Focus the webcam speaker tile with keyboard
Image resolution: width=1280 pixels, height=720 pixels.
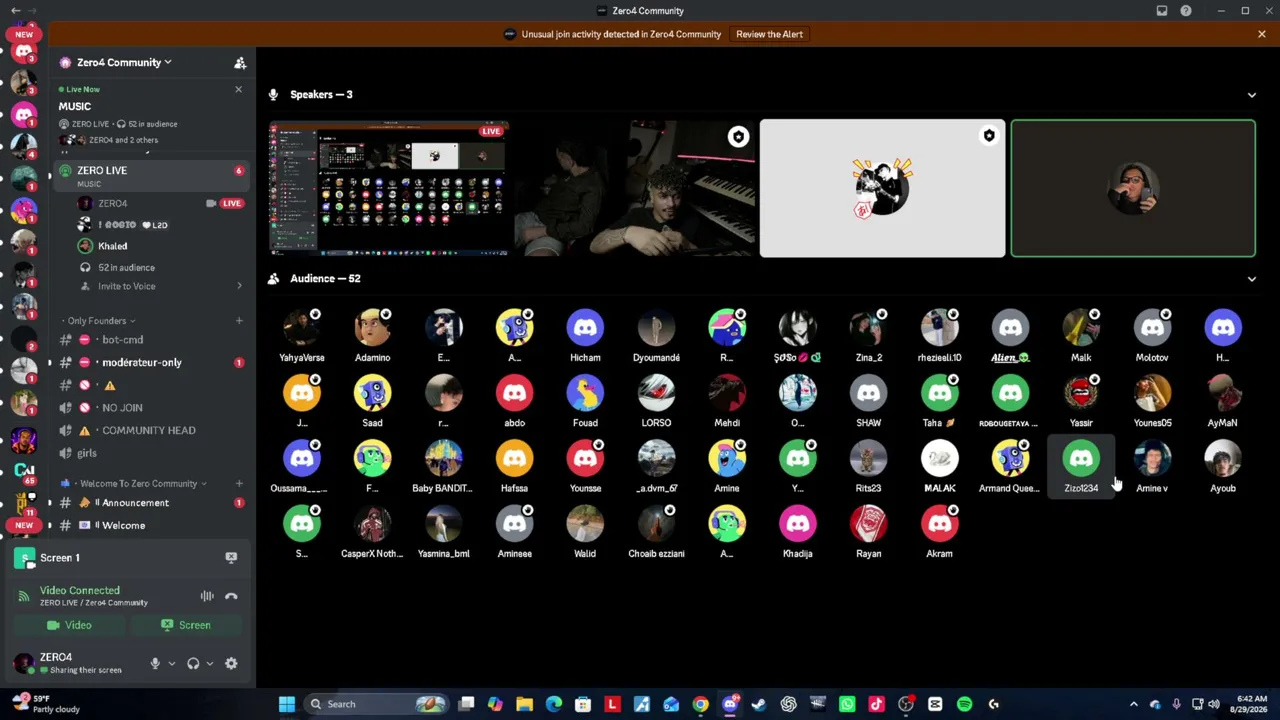tap(635, 189)
